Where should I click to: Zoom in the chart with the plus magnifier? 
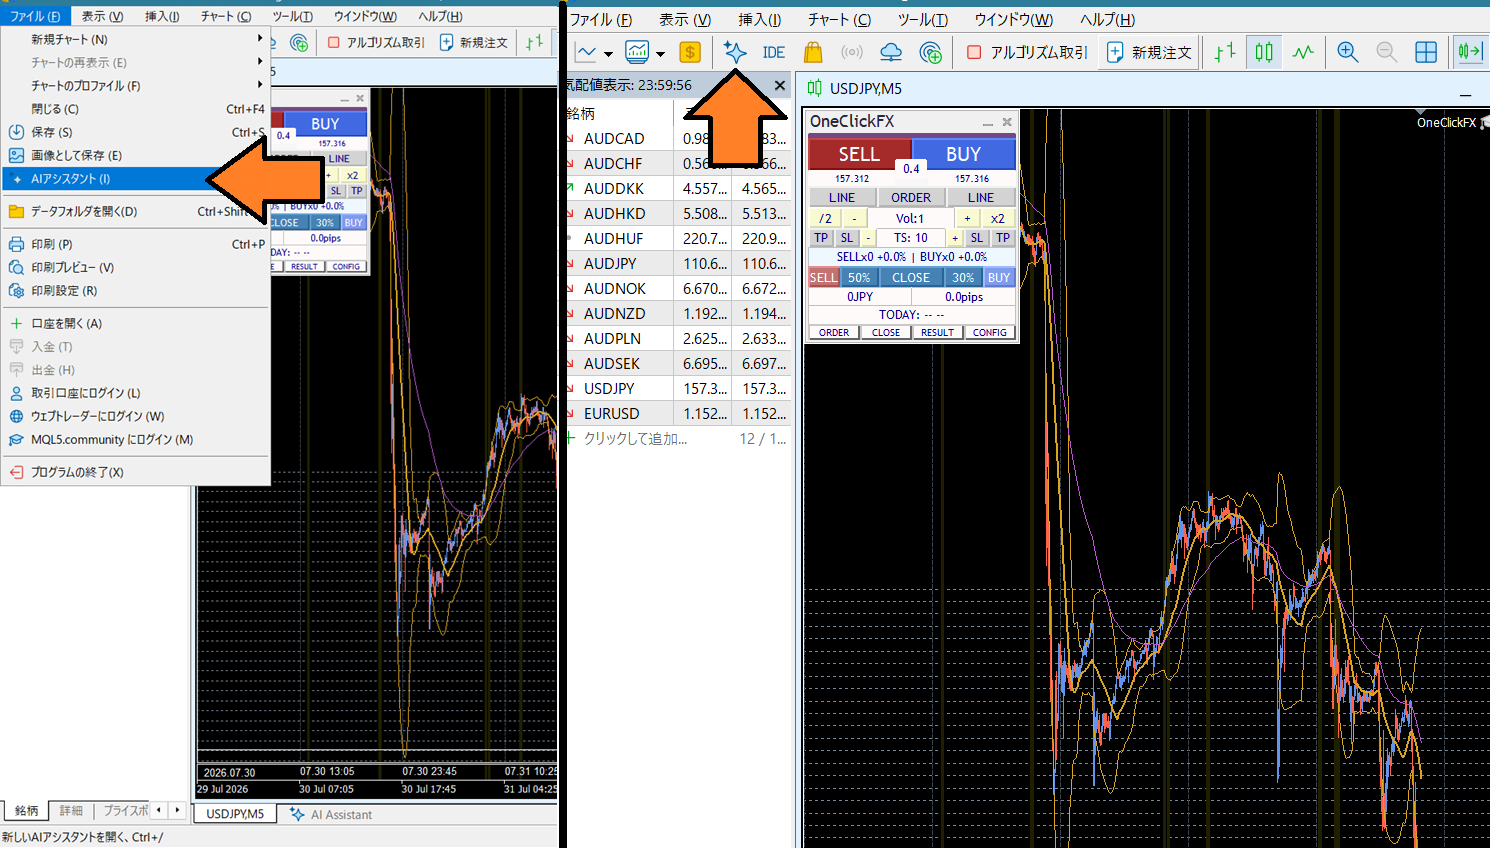[x=1348, y=52]
